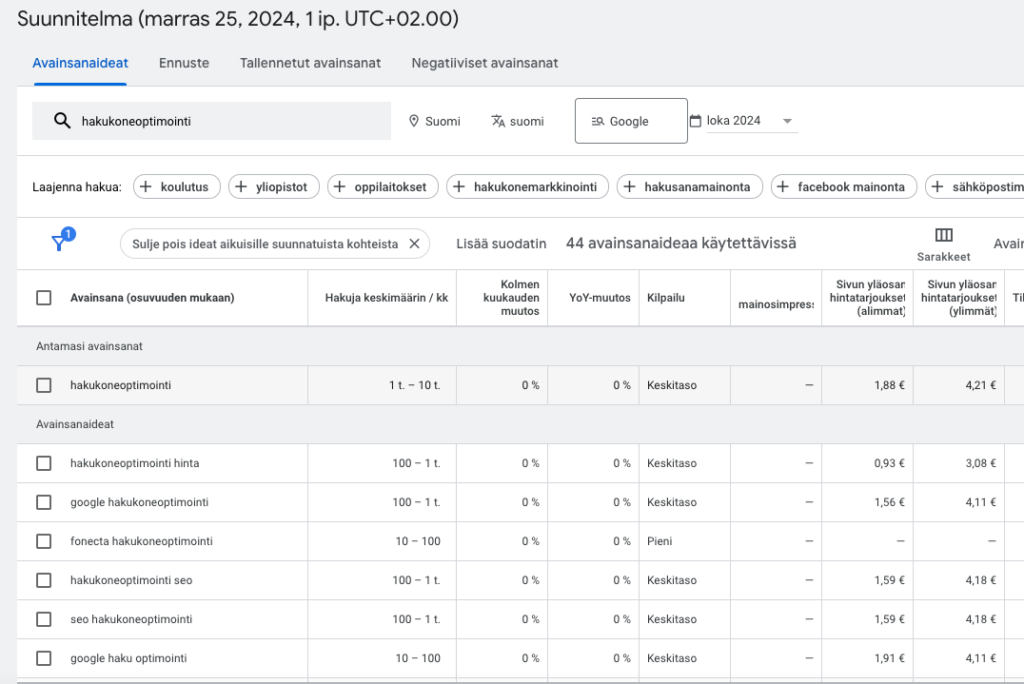
Task: Open the Sarakkeet columns icon
Action: pyautogui.click(x=943, y=235)
